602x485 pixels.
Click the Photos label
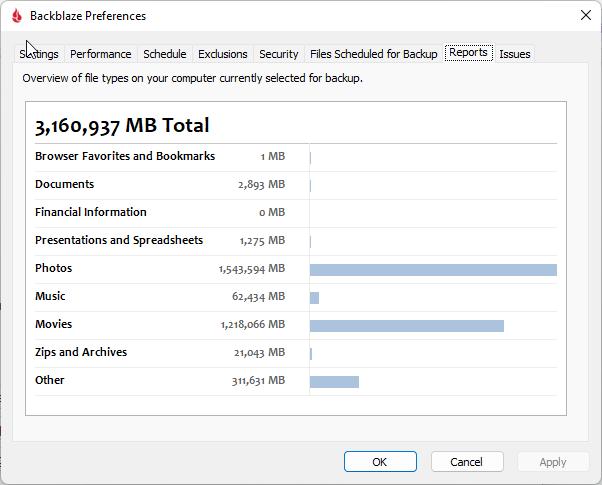53,268
